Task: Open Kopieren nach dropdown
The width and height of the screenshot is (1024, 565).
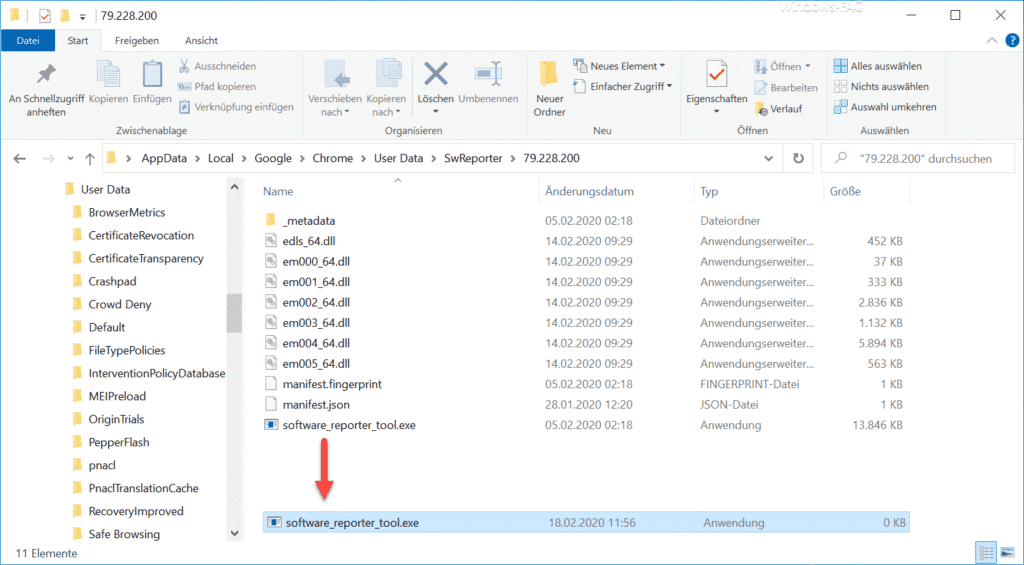Action: pyautogui.click(x=386, y=105)
